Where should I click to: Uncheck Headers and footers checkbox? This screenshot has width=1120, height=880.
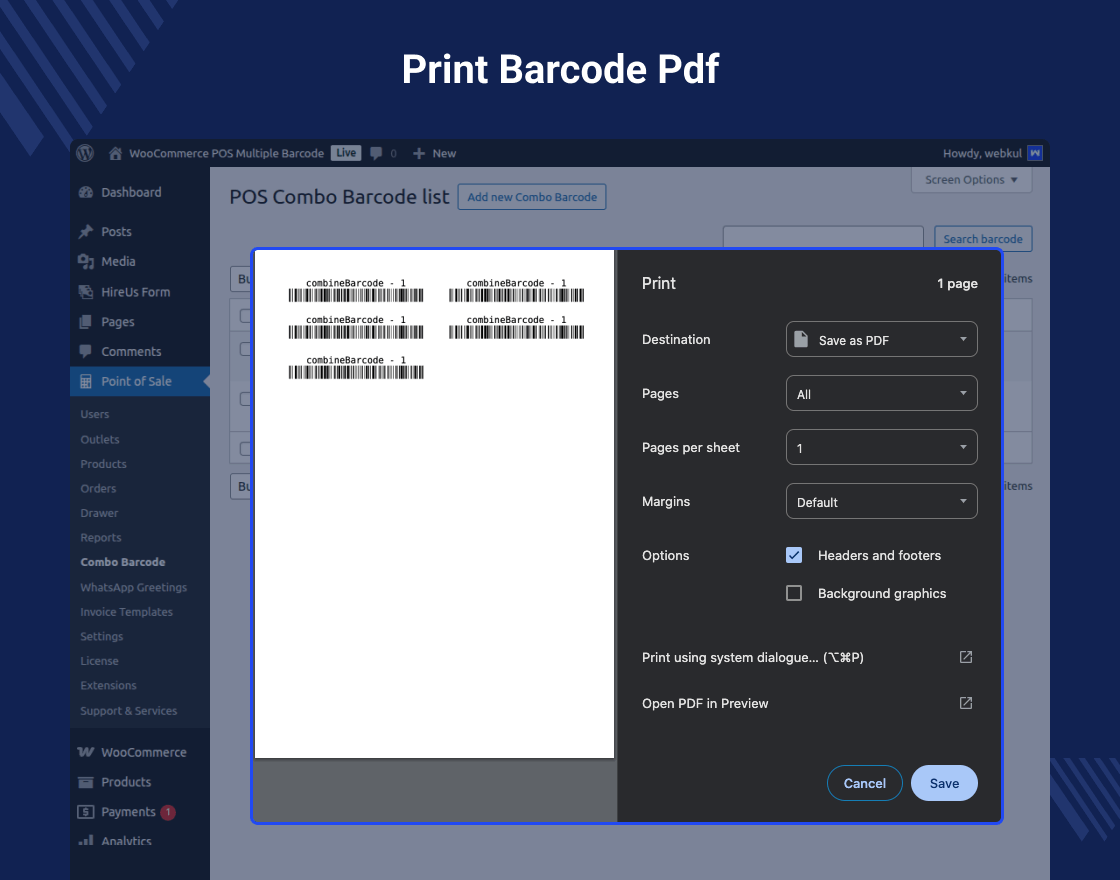pos(794,555)
